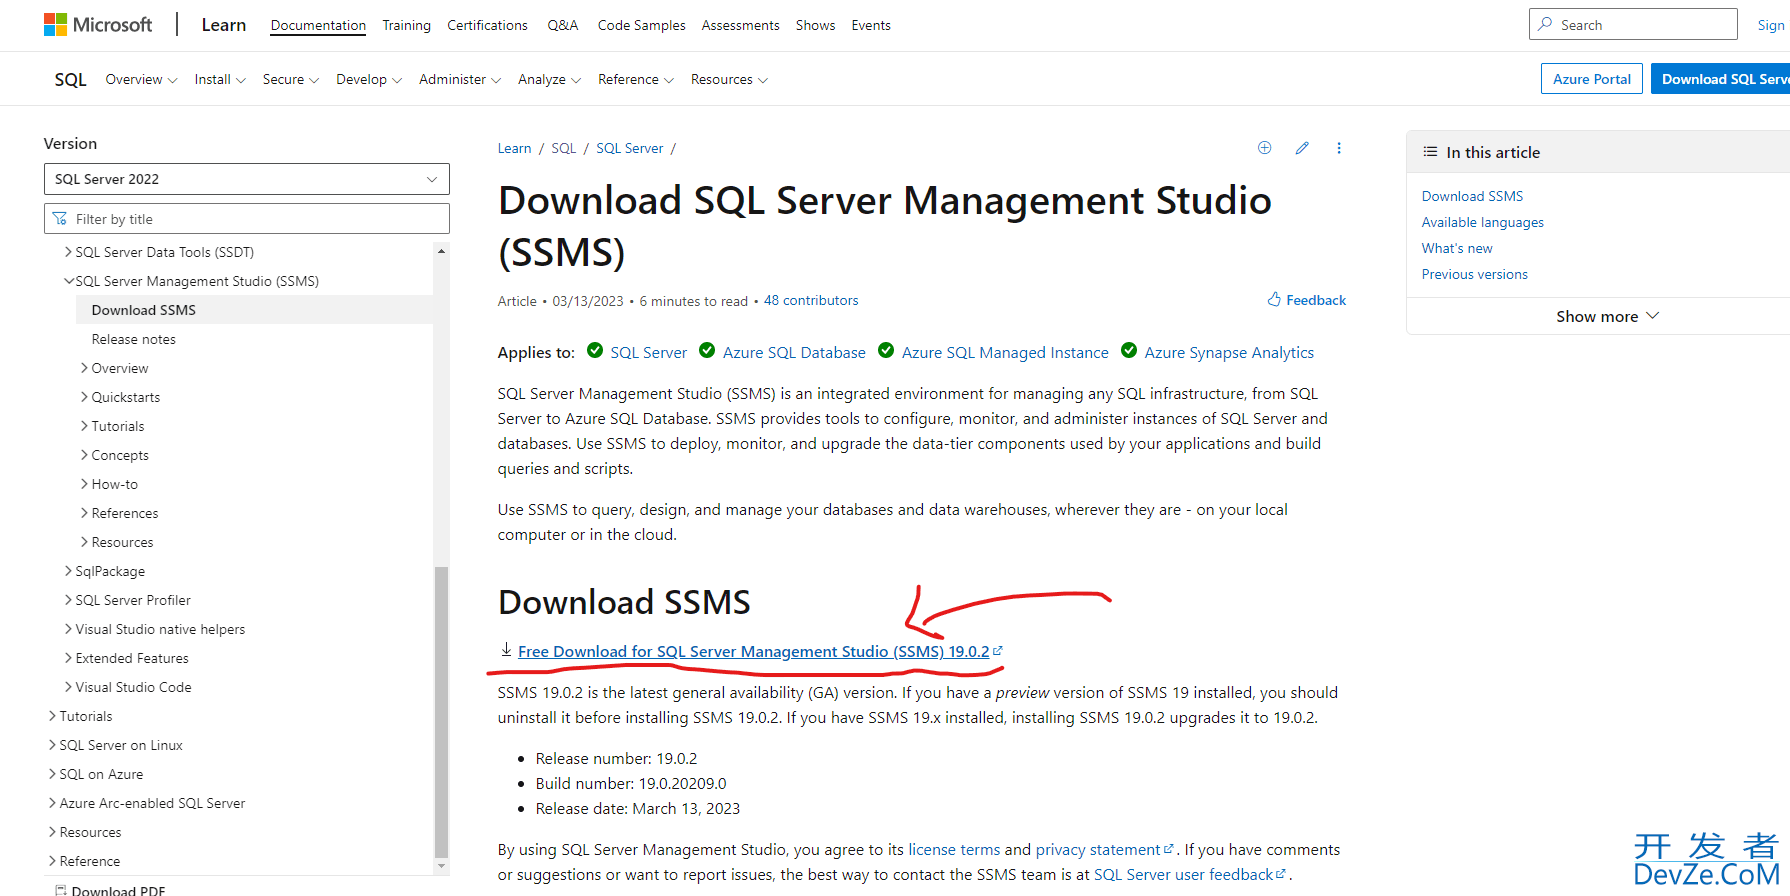Expand SQL Server Data Tools (SSDT) node

point(68,252)
